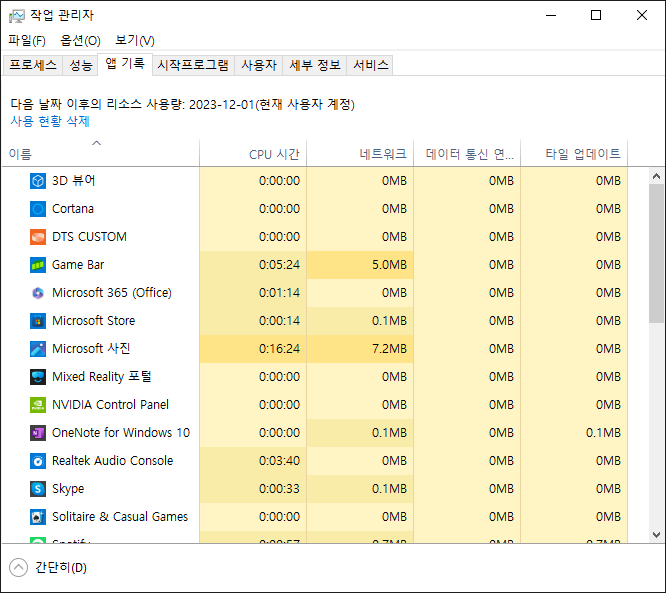Switch to the 시작프로그램 tab
The width and height of the screenshot is (666, 593).
click(193, 65)
